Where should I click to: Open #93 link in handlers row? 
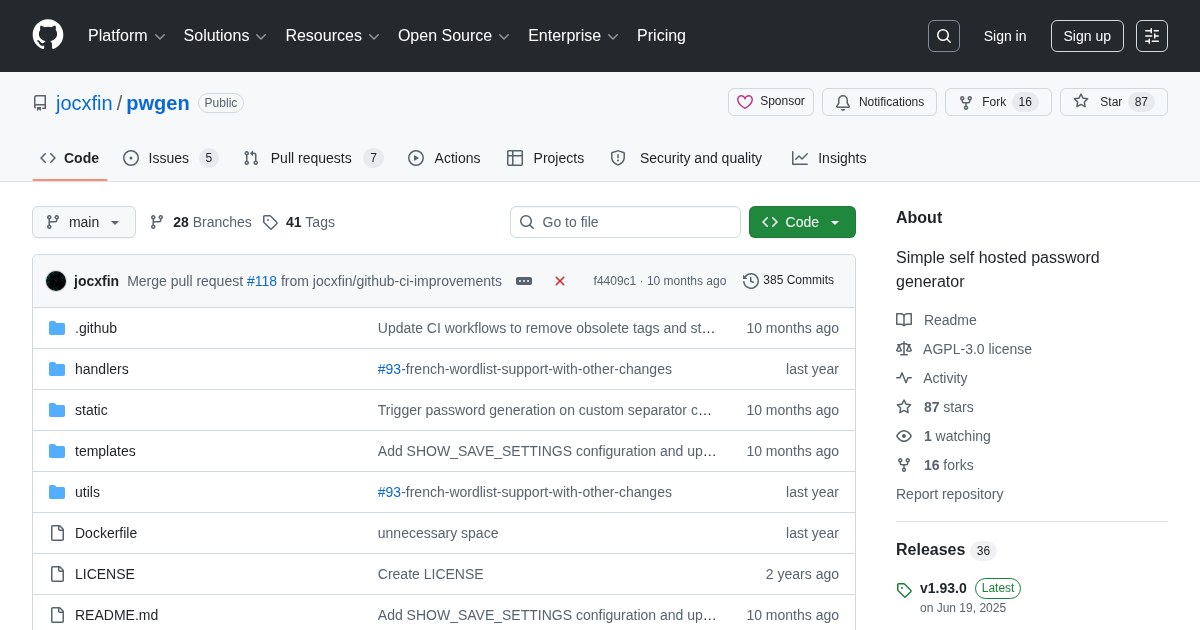tap(389, 369)
